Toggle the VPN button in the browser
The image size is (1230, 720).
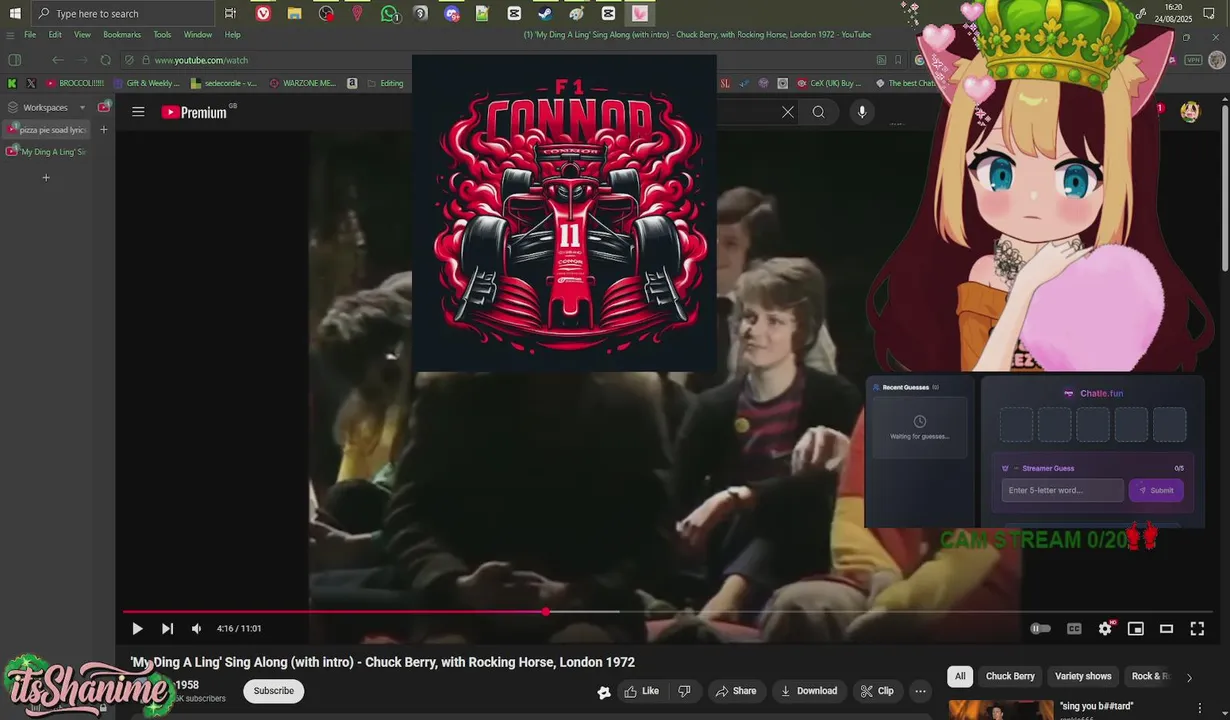(1193, 60)
